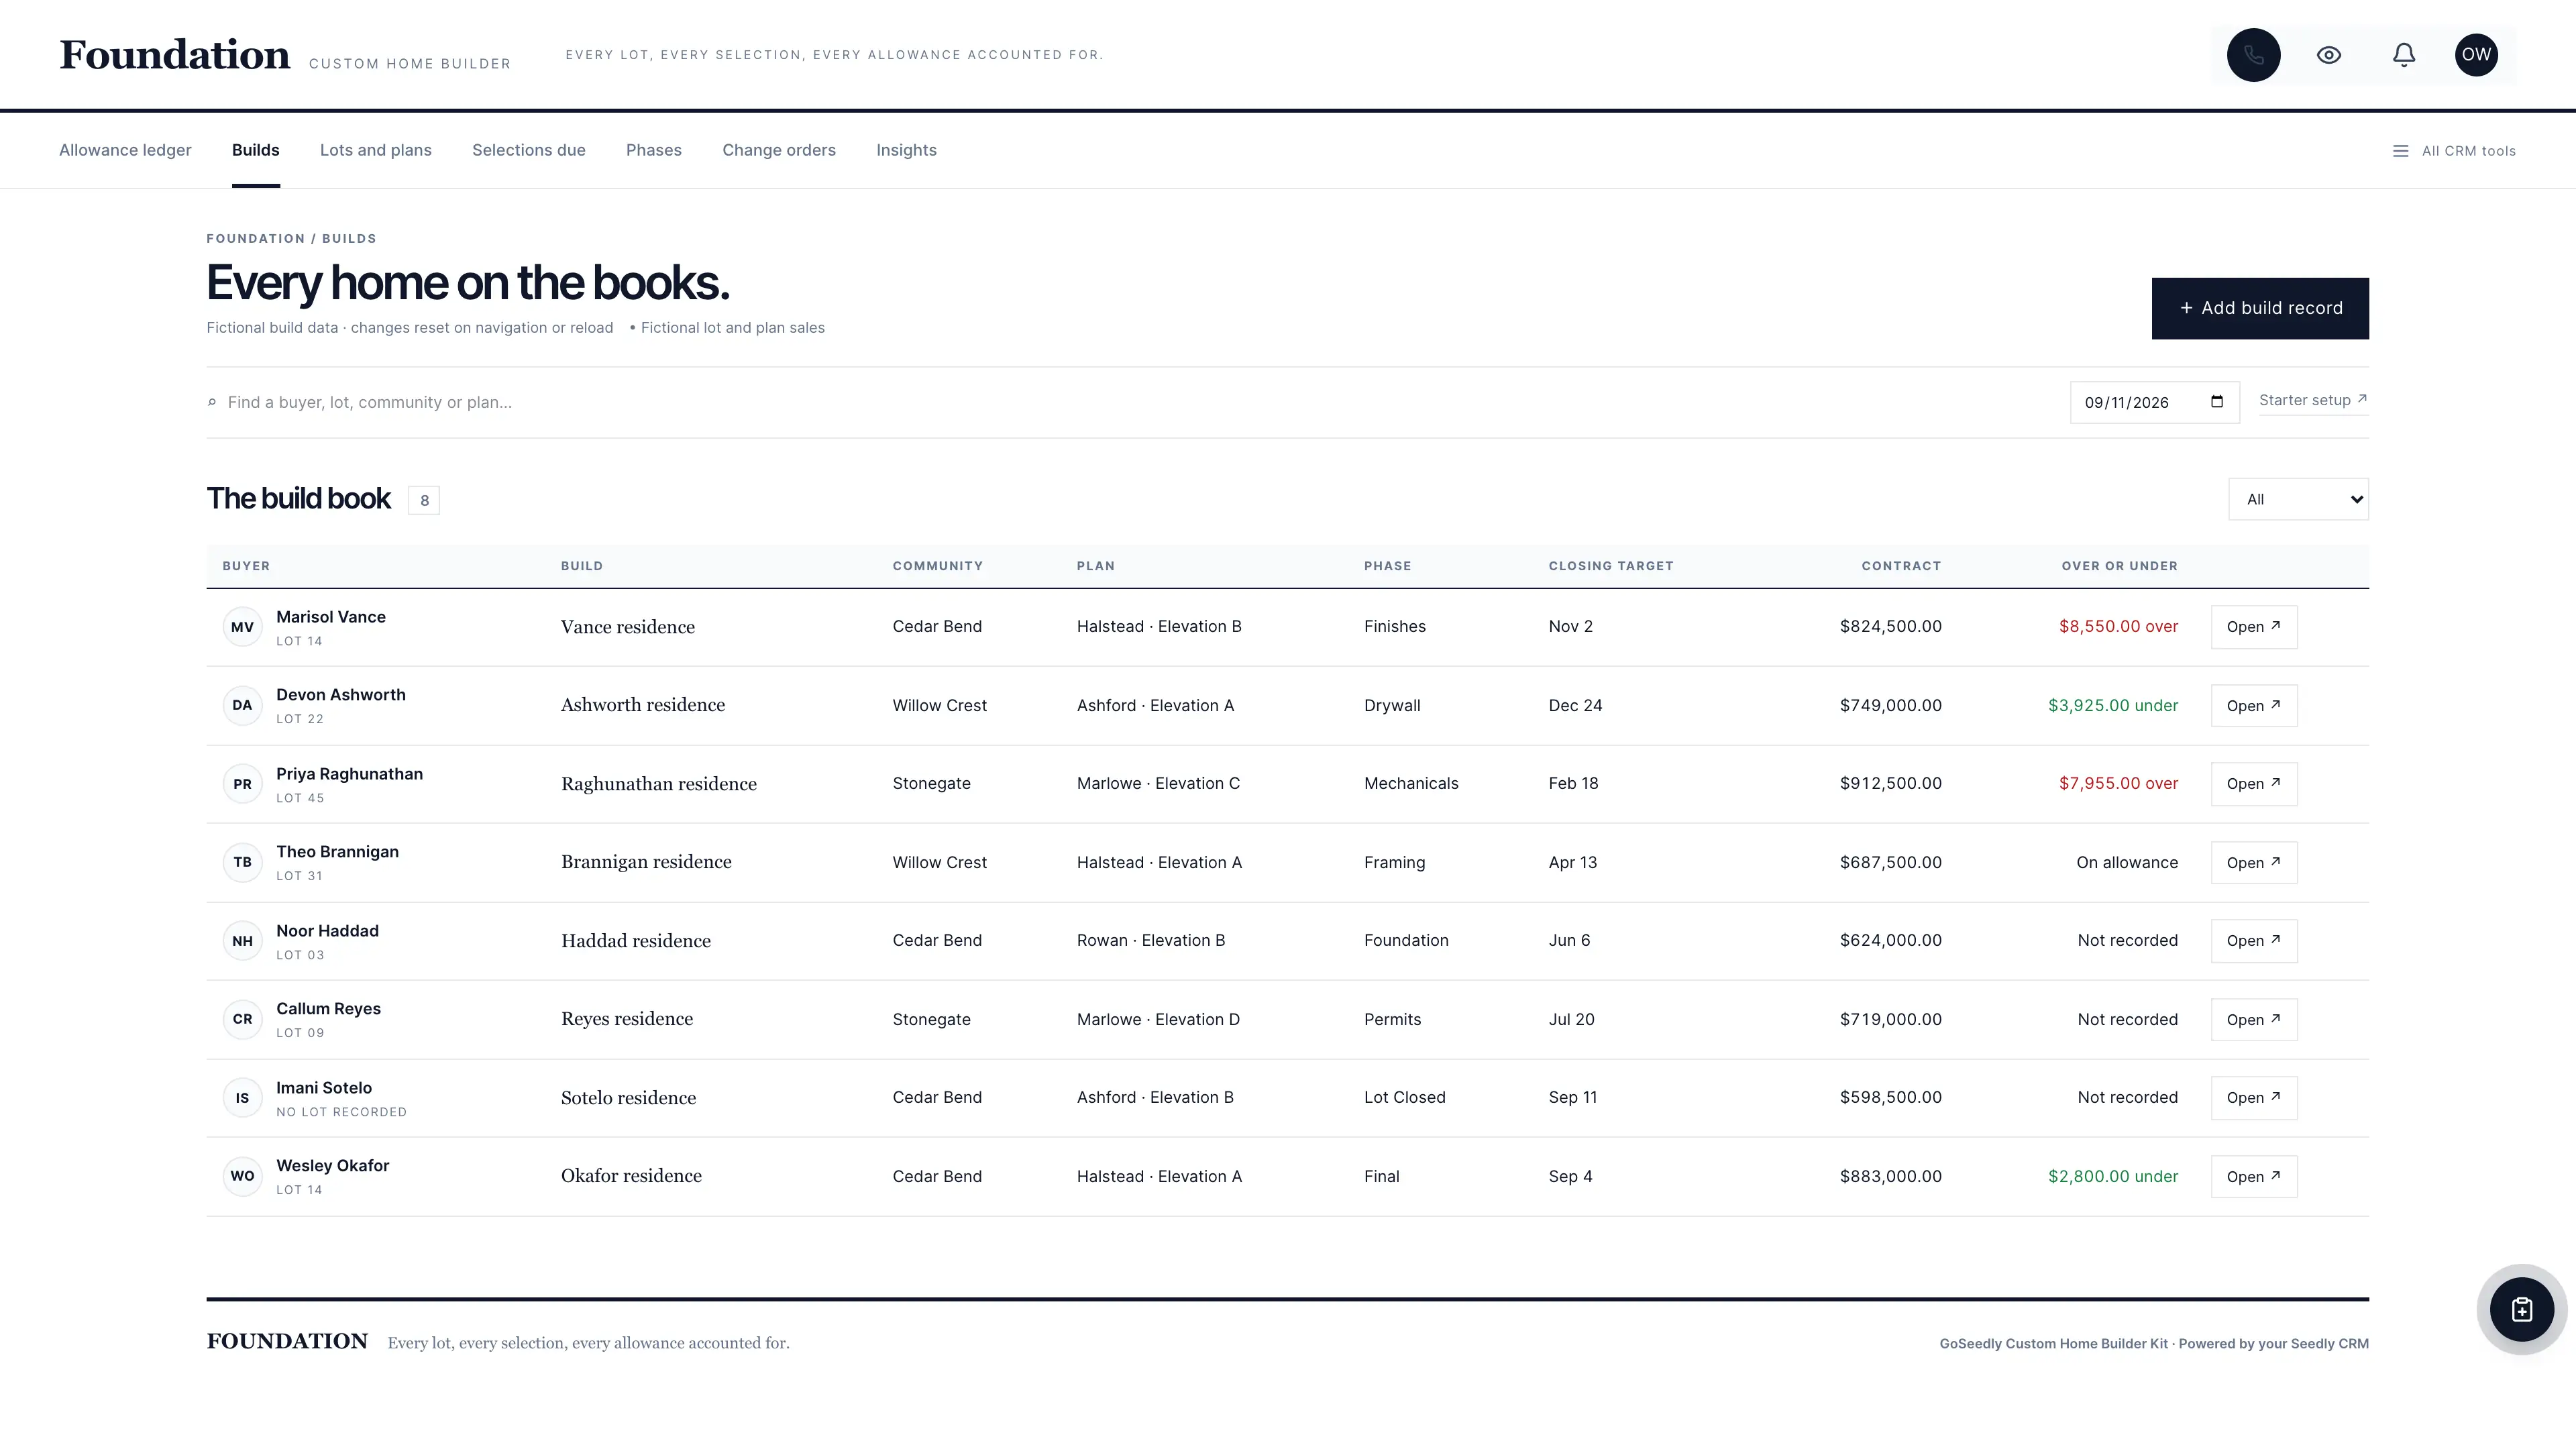2576x1449 pixels.
Task: Click the Closing Target column header
Action: (x=1611, y=566)
